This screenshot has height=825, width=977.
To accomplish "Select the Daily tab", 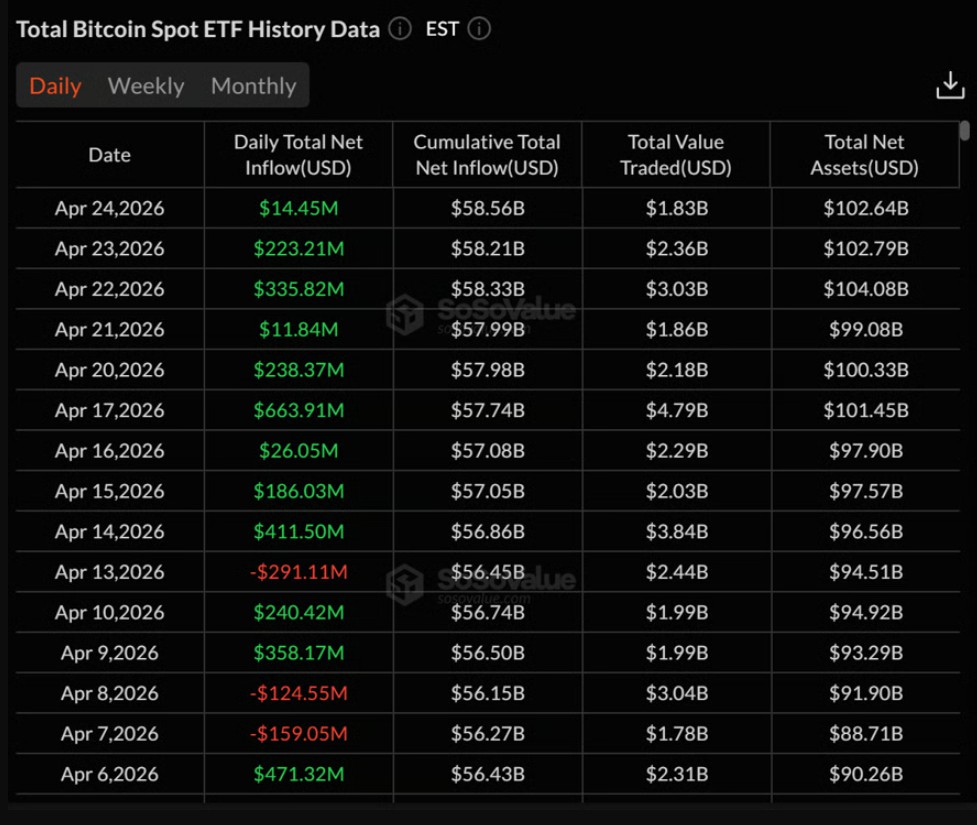I will 55,86.
